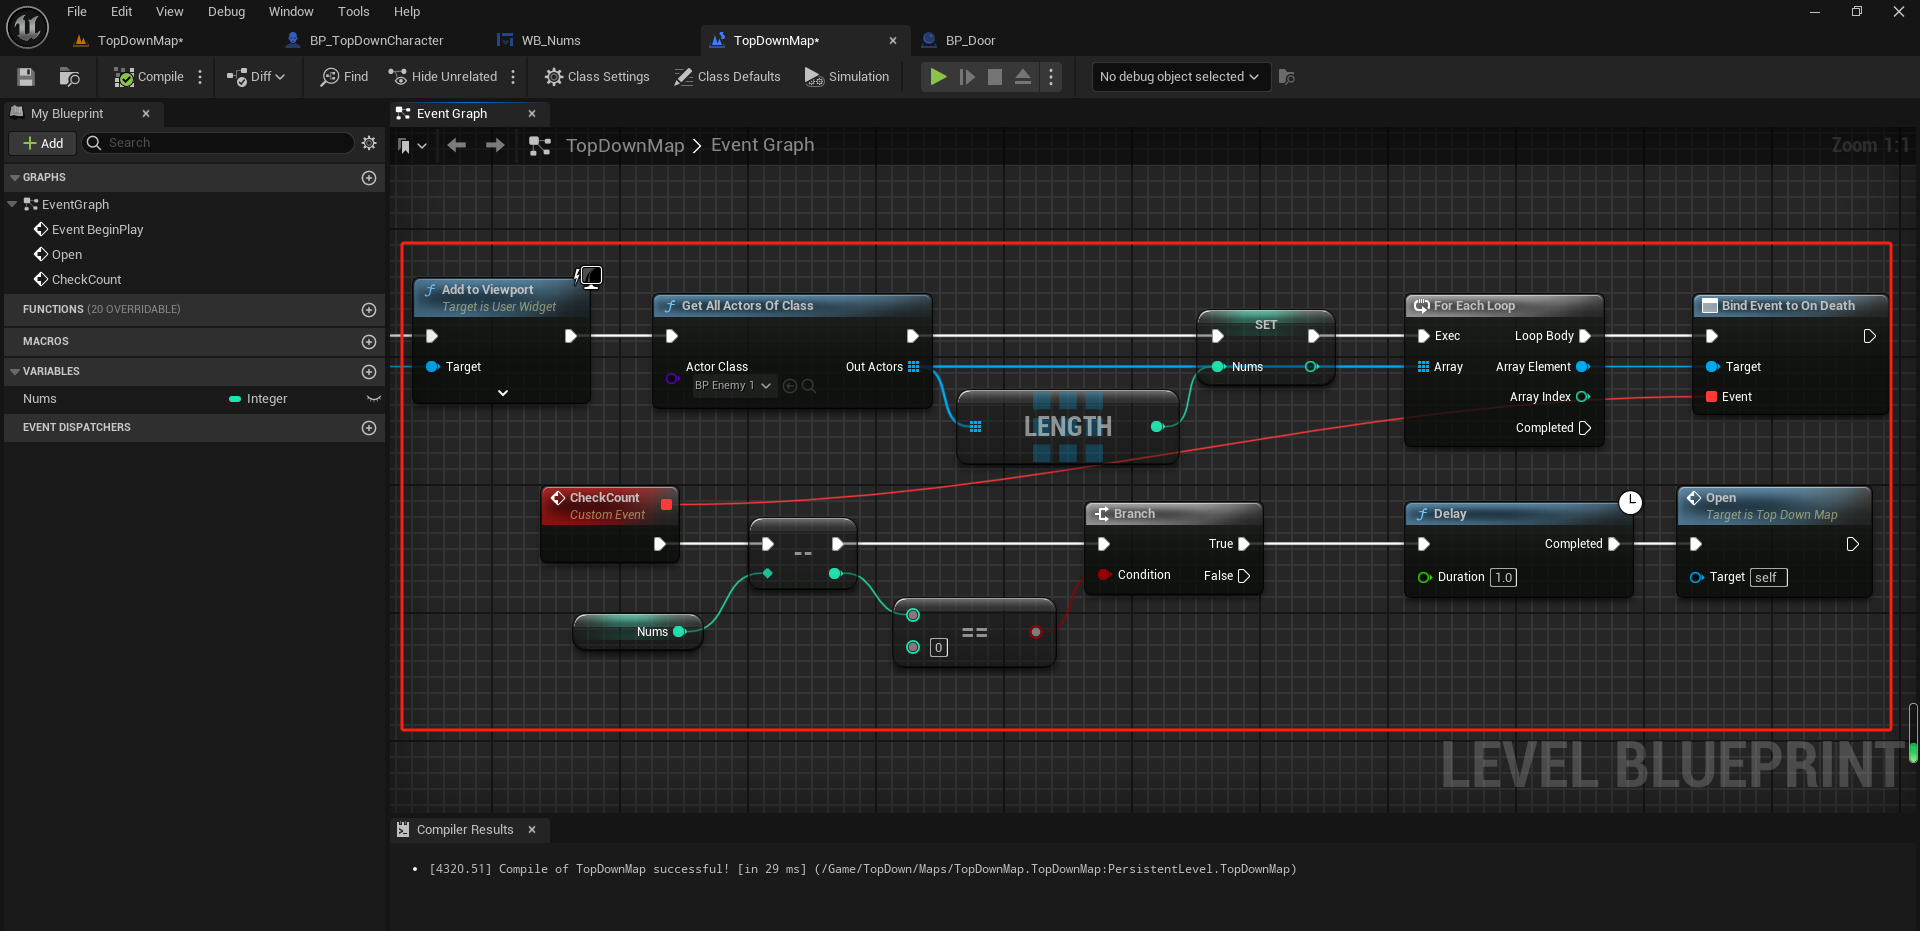Click For Each Loop Completed pin
The width and height of the screenshot is (1920, 931).
pyautogui.click(x=1585, y=428)
